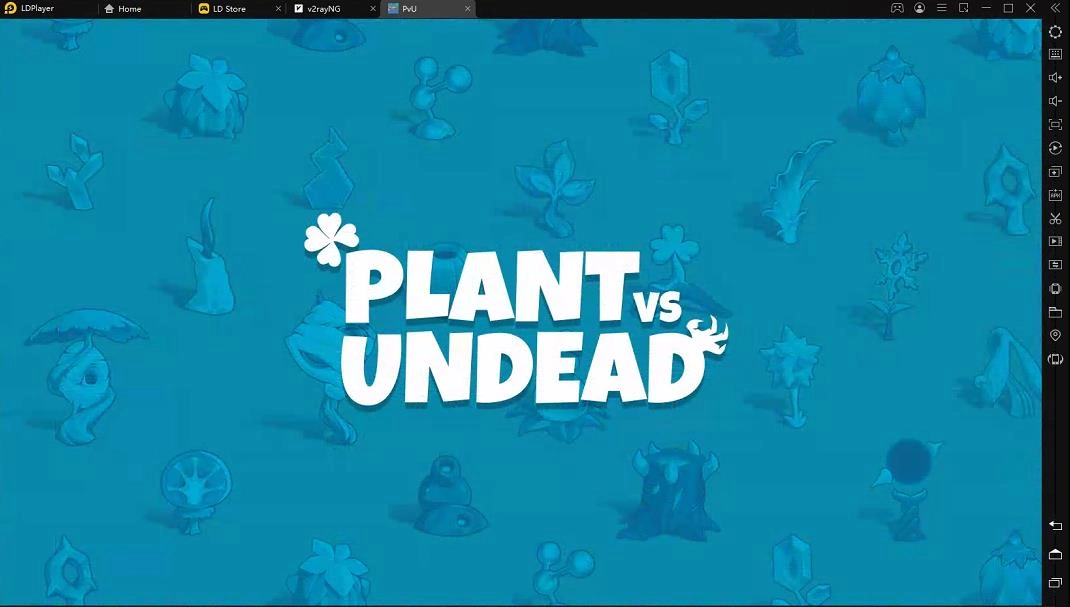Viewport: 1070px width, 607px height.
Task: Install APK file icon
Action: [1055, 195]
